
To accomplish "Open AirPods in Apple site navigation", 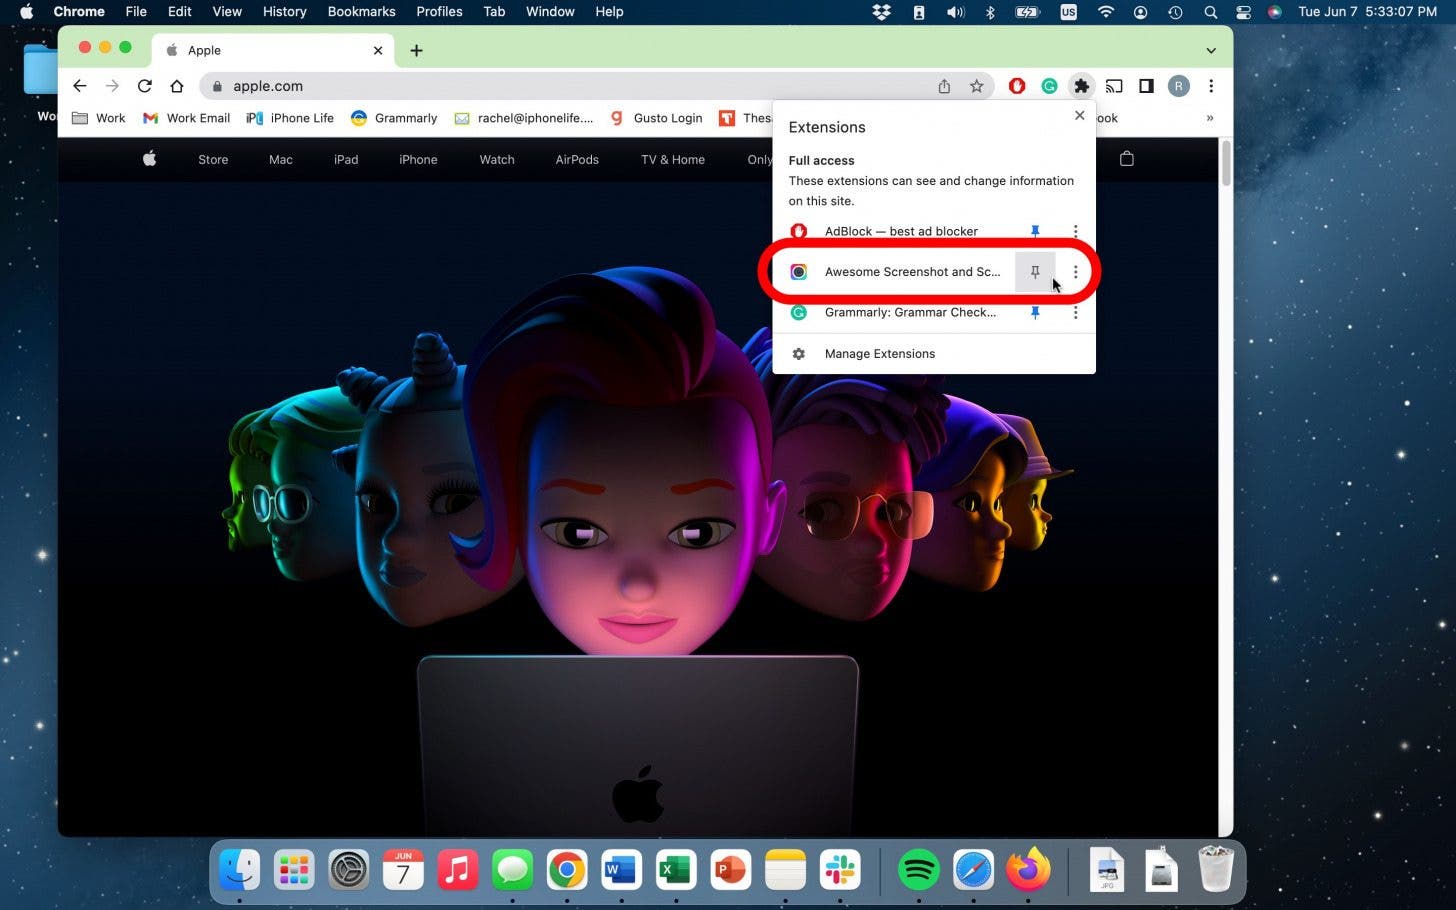I will pyautogui.click(x=577, y=160).
